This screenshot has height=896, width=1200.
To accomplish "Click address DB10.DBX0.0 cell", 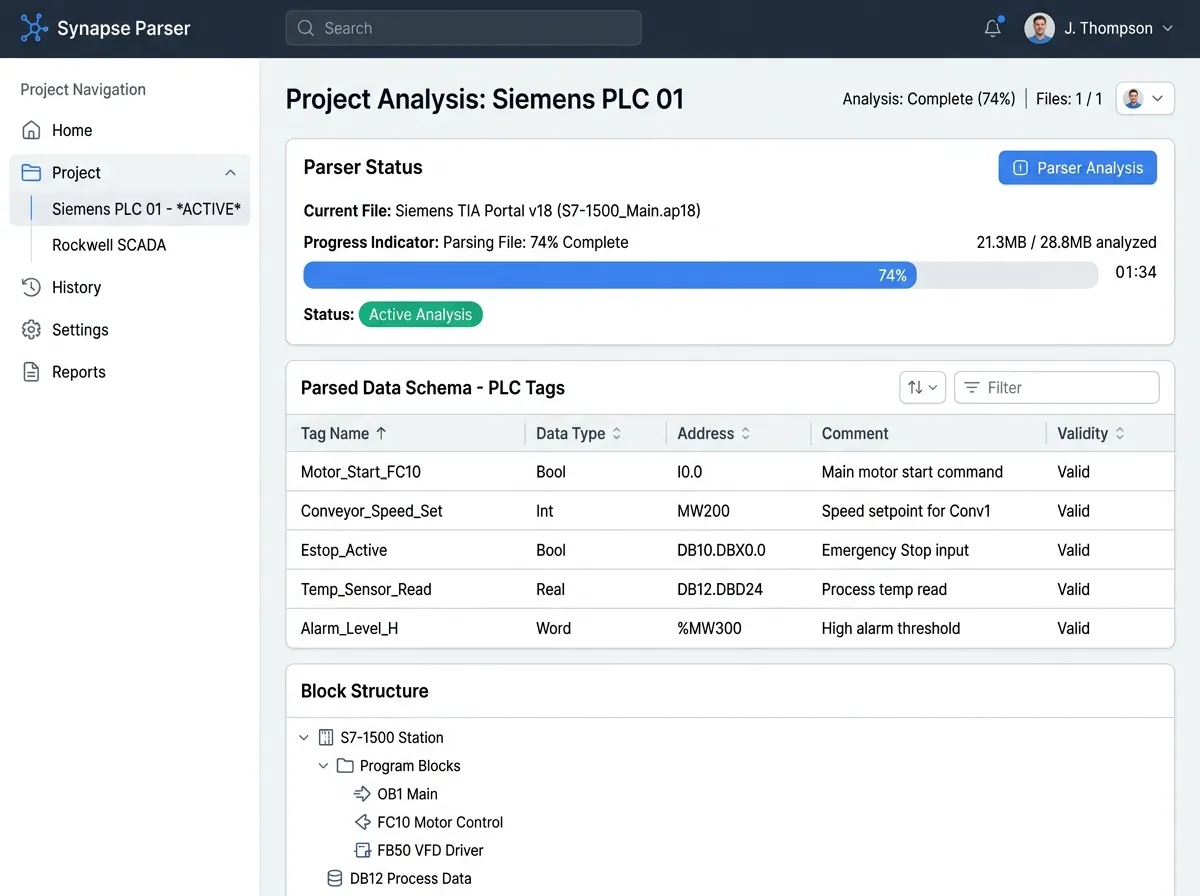I will [x=721, y=550].
